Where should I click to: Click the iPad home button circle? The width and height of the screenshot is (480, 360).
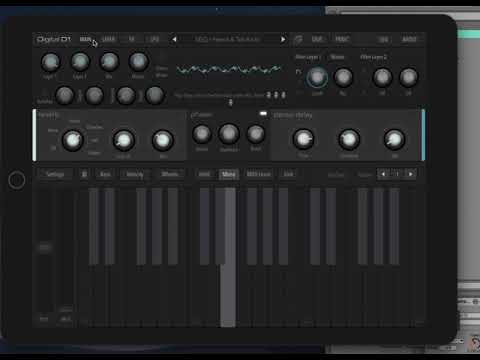(17, 180)
